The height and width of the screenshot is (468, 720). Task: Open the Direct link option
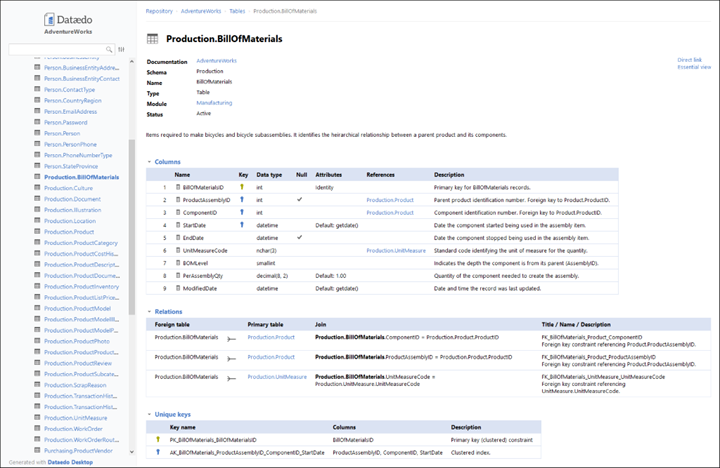point(690,60)
